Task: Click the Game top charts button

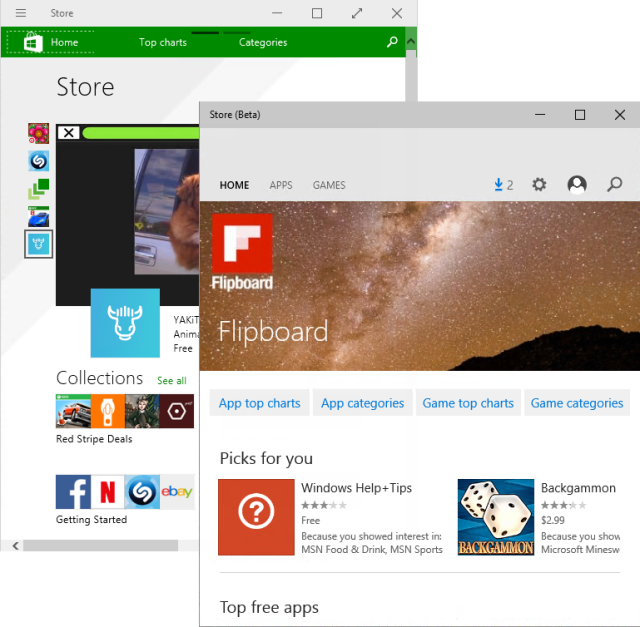Action: (468, 403)
